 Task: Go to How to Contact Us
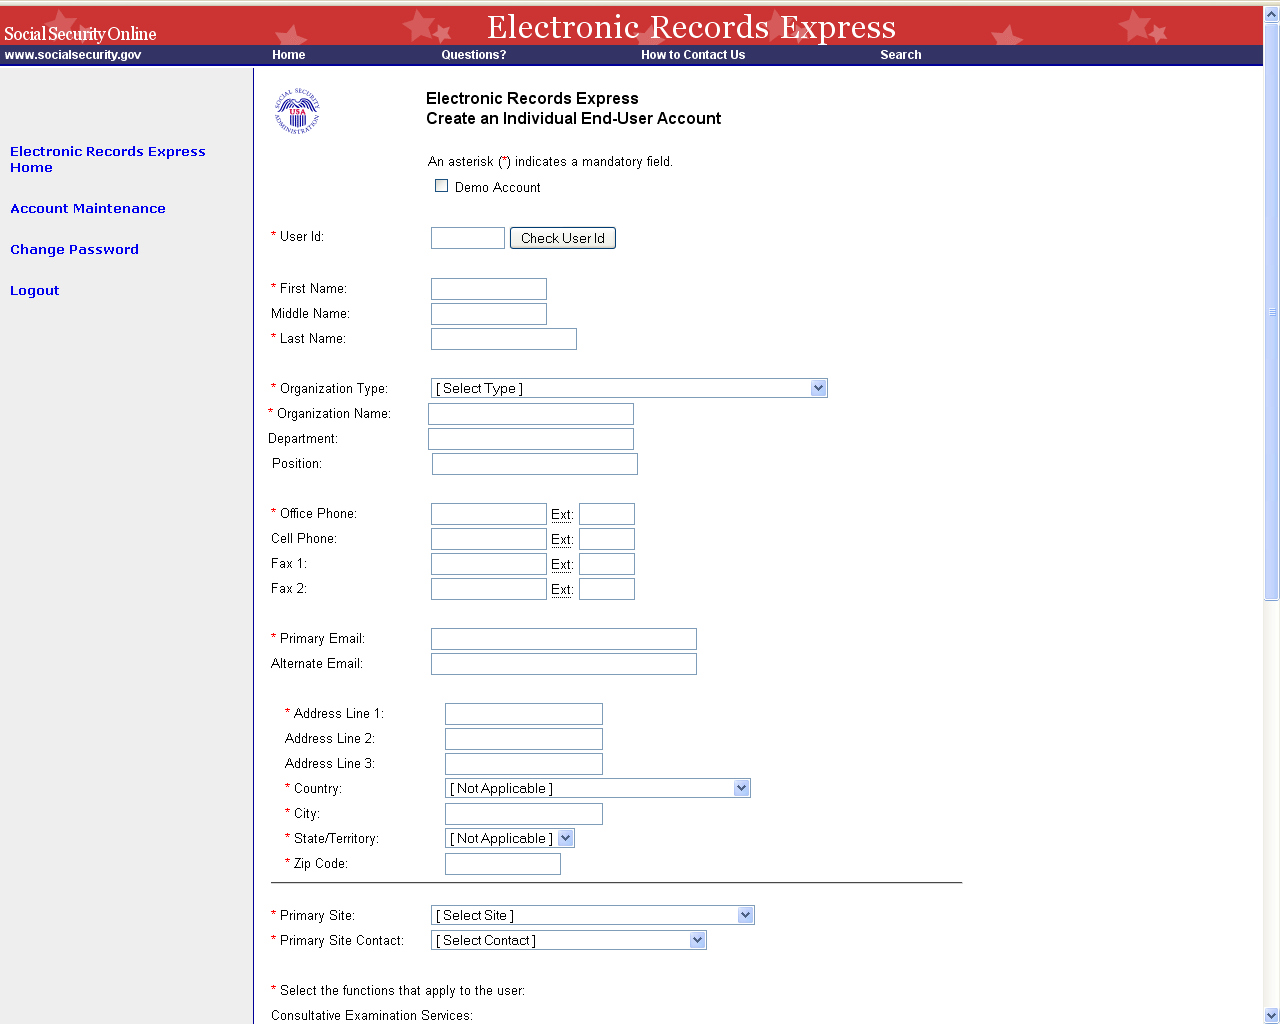(x=693, y=55)
